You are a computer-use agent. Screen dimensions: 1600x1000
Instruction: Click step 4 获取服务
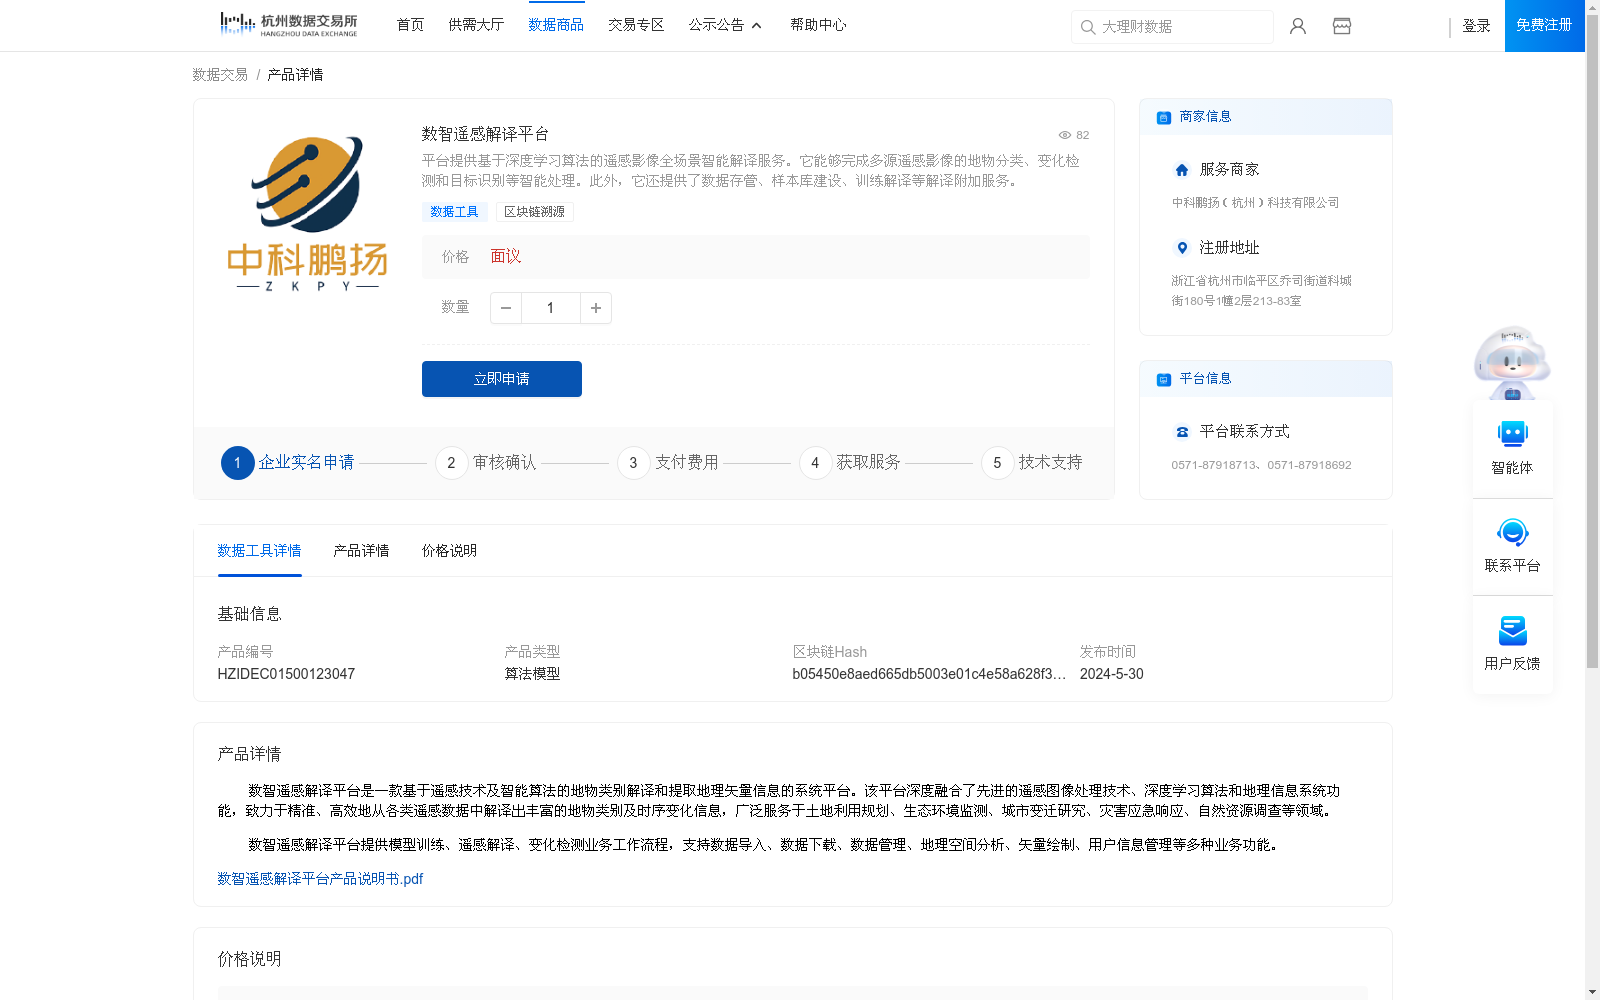(x=850, y=463)
